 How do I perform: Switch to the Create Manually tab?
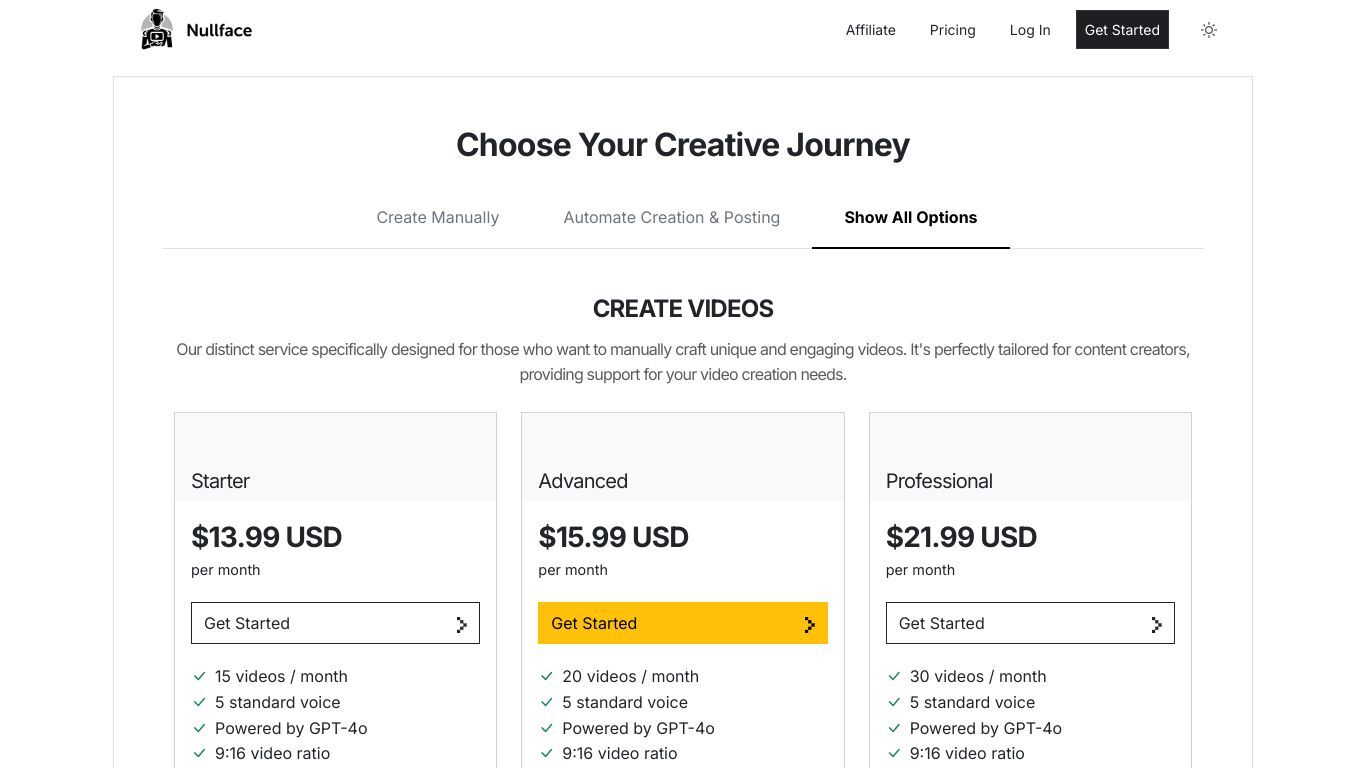[x=437, y=217]
